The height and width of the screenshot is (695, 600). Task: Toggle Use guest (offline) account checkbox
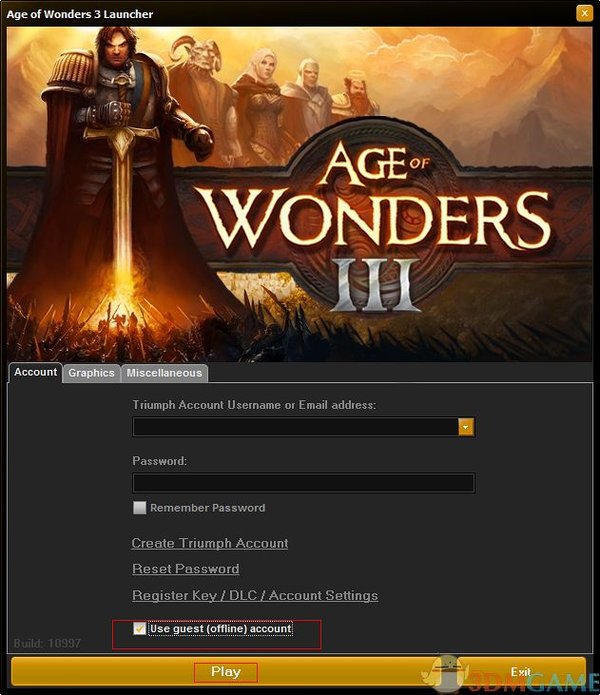click(140, 629)
